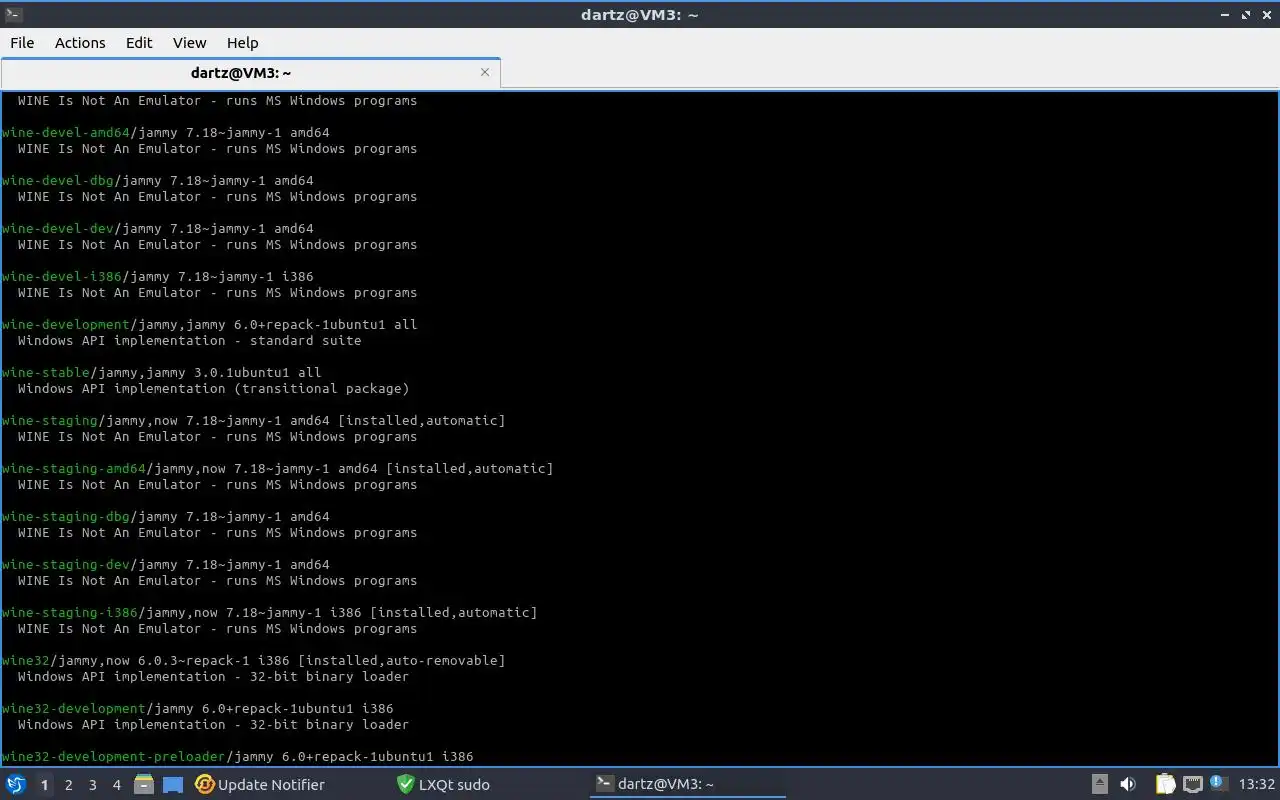Select the dartz@VM3: ~ terminal tab

(x=250, y=73)
